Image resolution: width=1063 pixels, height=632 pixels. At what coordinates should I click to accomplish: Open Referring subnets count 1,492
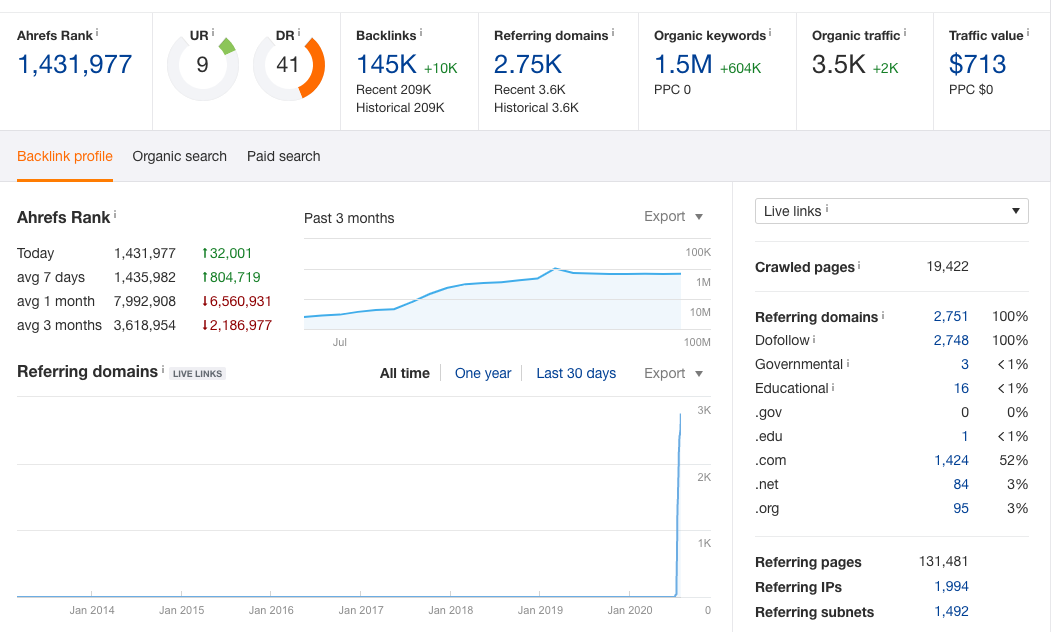(x=952, y=612)
